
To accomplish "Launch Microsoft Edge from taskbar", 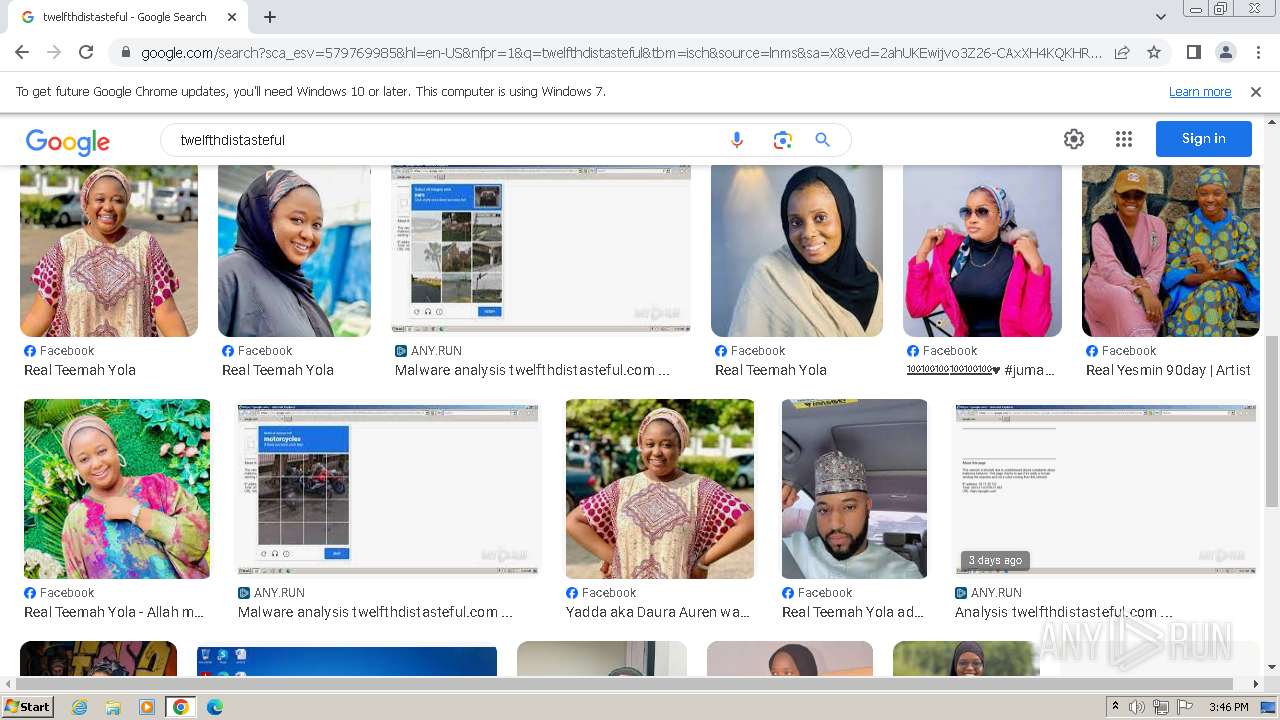I will coord(215,707).
